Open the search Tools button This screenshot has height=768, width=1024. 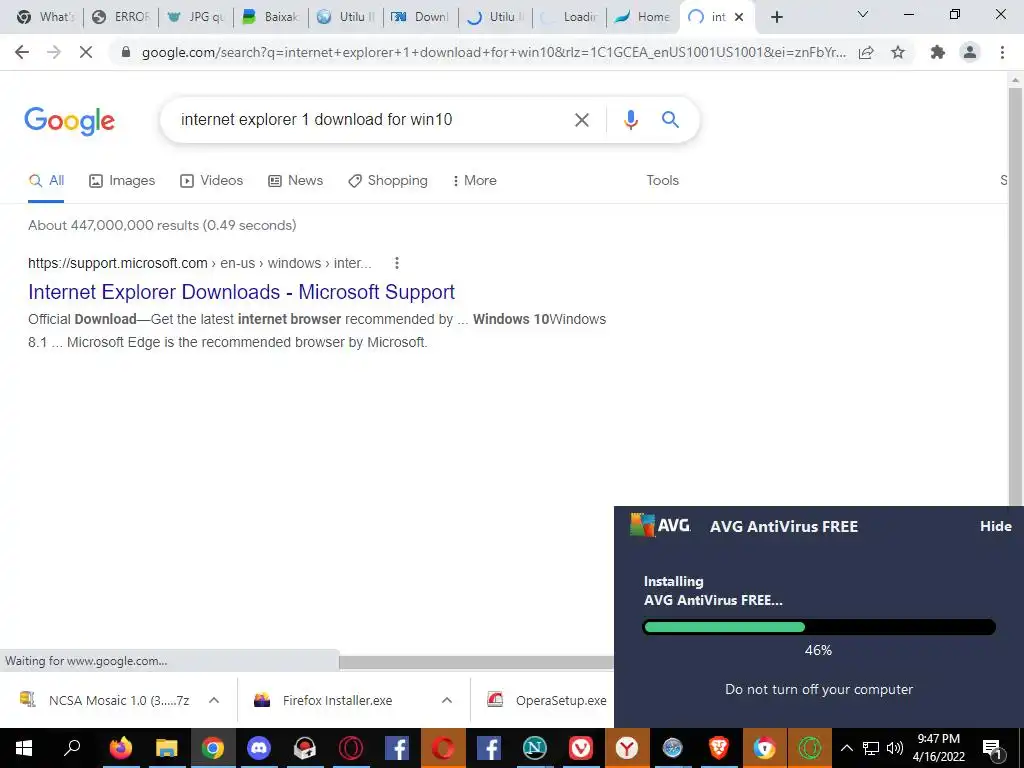tap(662, 181)
